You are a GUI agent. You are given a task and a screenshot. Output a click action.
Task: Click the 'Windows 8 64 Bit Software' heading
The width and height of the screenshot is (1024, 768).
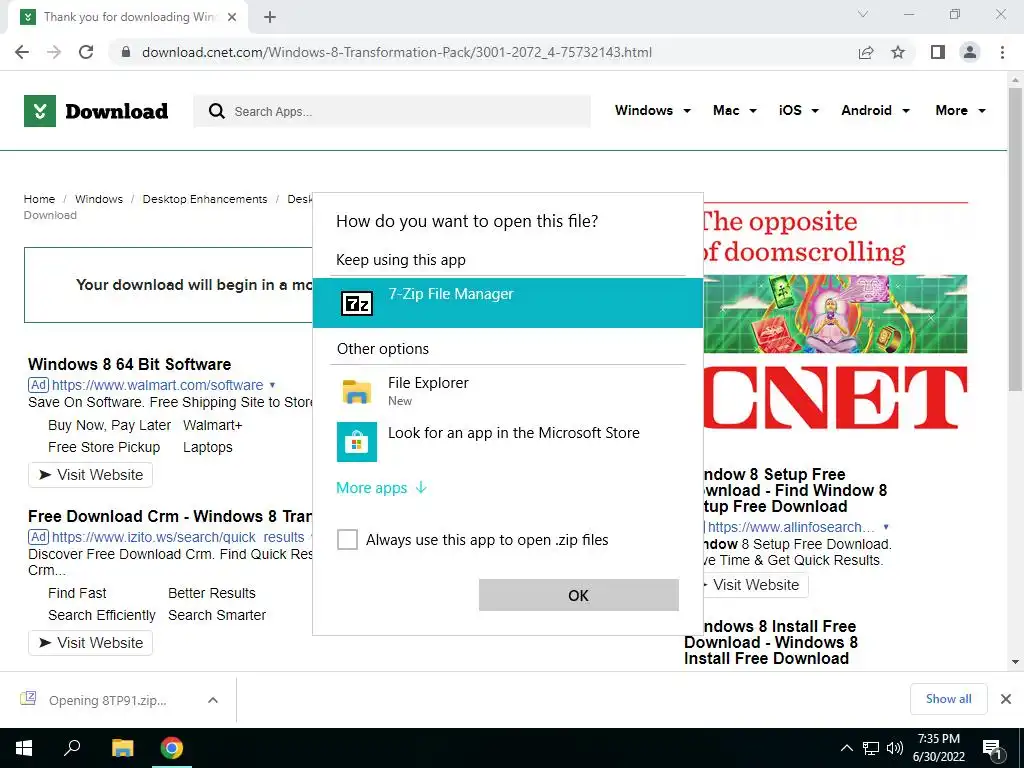[129, 364]
